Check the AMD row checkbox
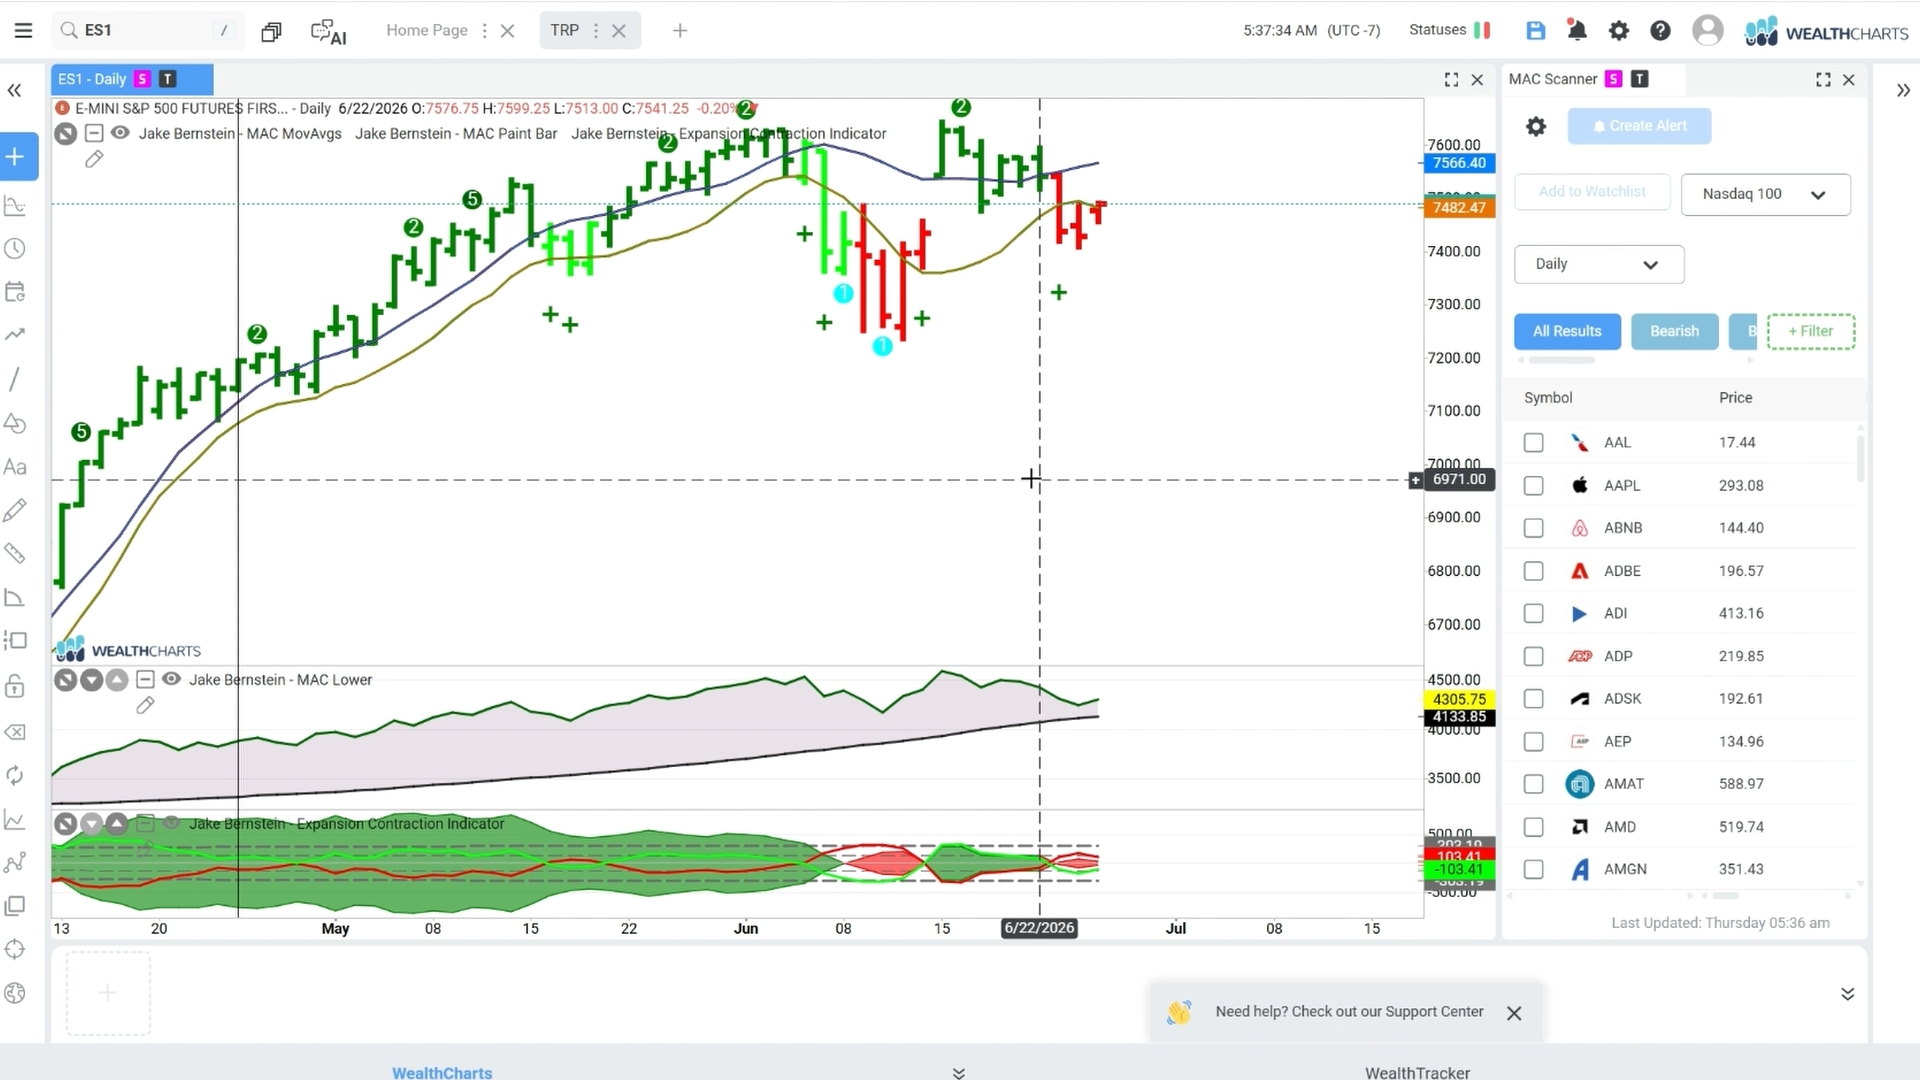This screenshot has height=1080, width=1920. pos(1533,827)
